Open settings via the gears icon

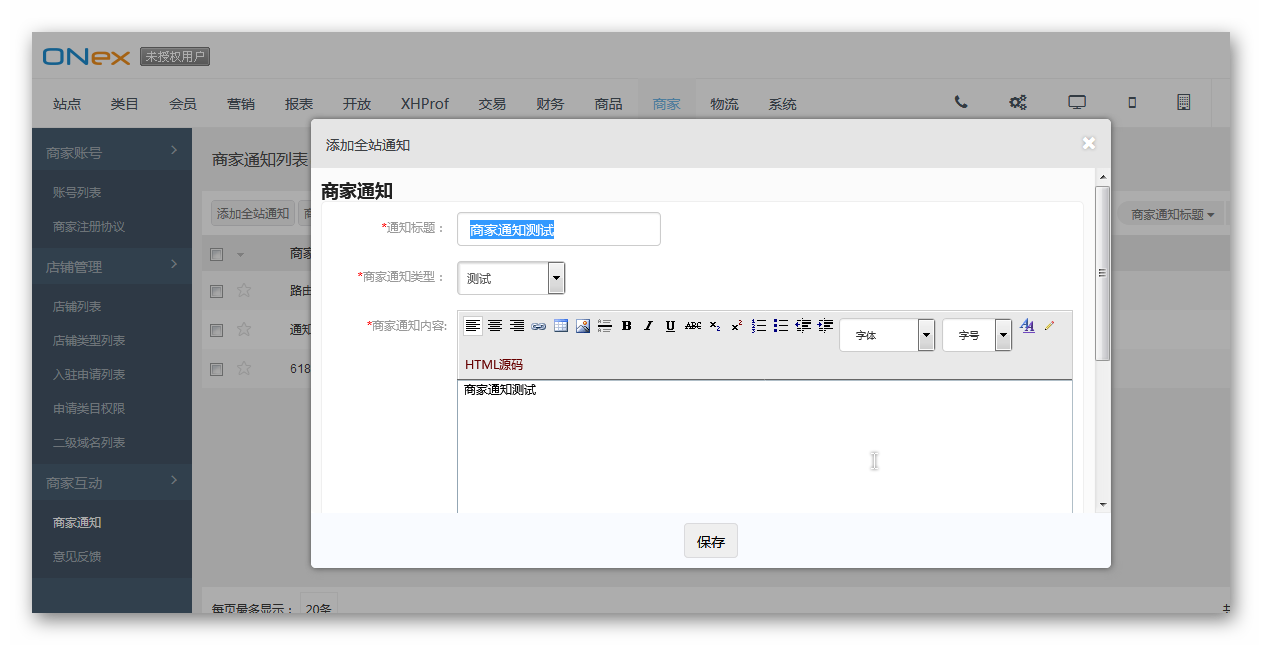coord(1018,102)
